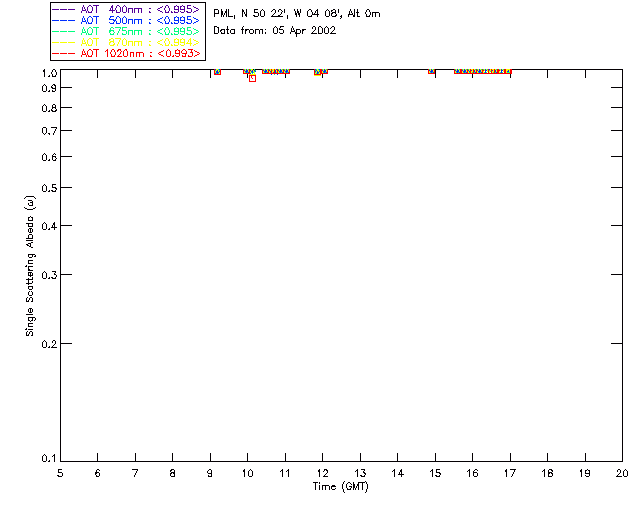This screenshot has height=512, width=640.
Task: Click hour label 13 on the time axis
Action: point(360,473)
